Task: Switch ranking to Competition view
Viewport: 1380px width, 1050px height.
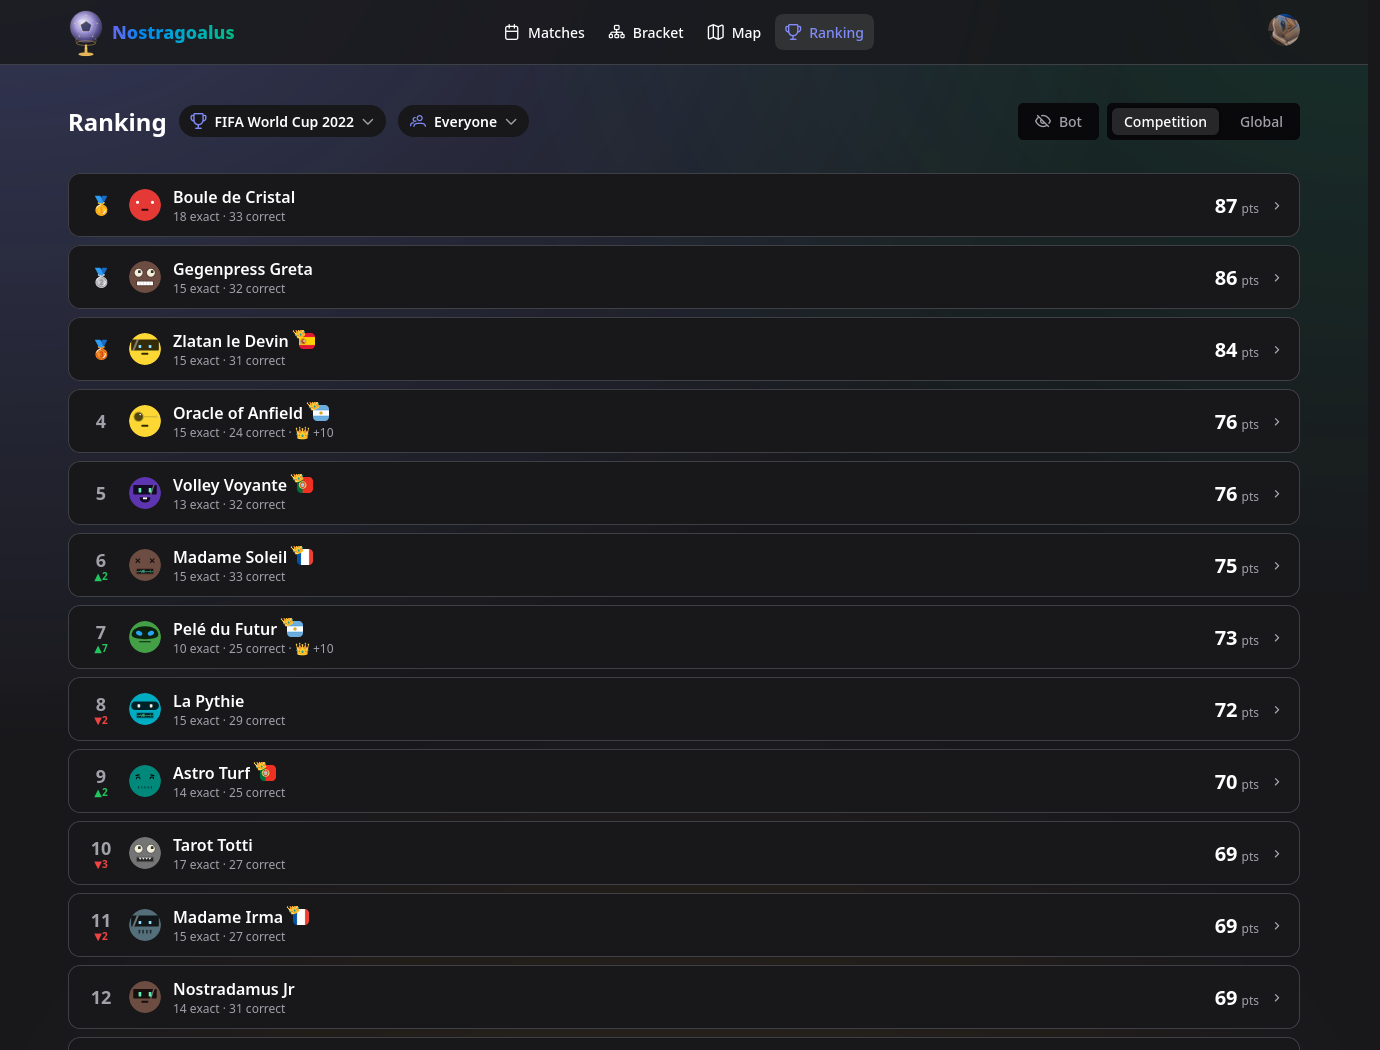Action: coord(1165,122)
